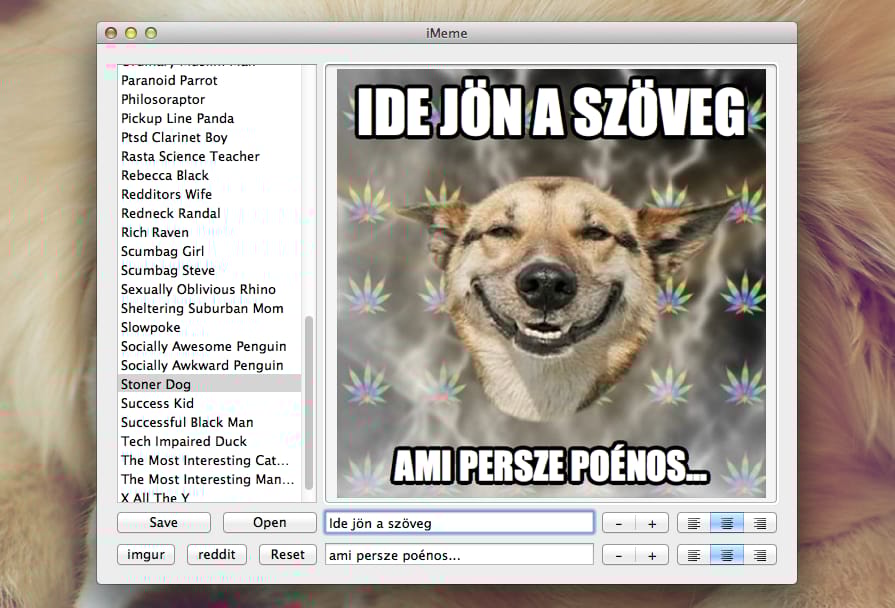This screenshot has height=608, width=895.
Task: Focus the top text field 'Ide jön a szöveg'
Action: tap(459, 523)
